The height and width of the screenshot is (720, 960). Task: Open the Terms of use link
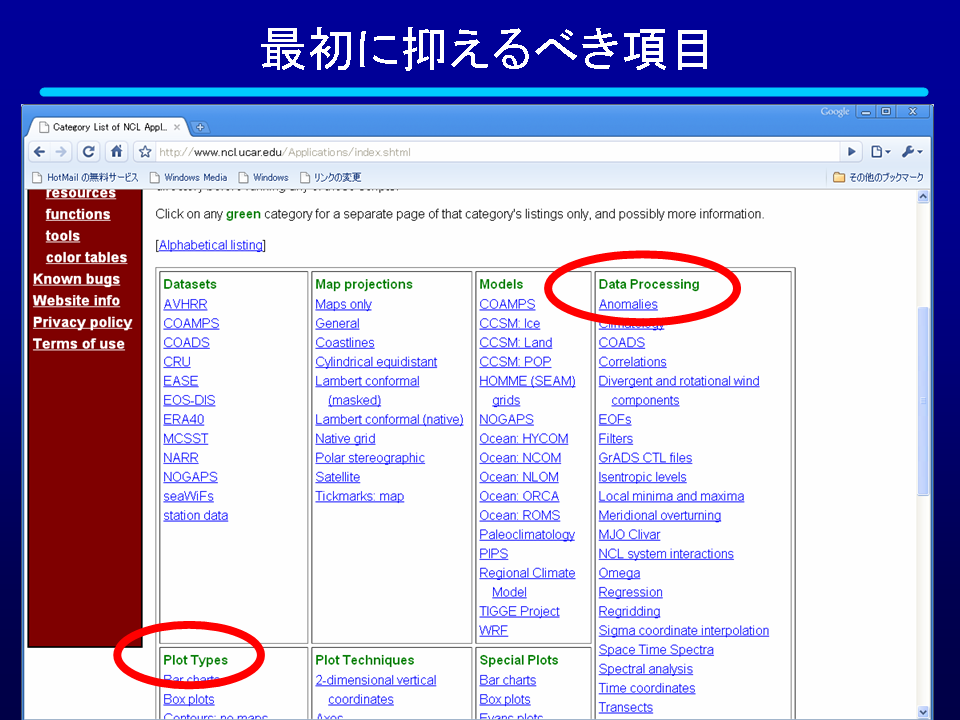[79, 344]
